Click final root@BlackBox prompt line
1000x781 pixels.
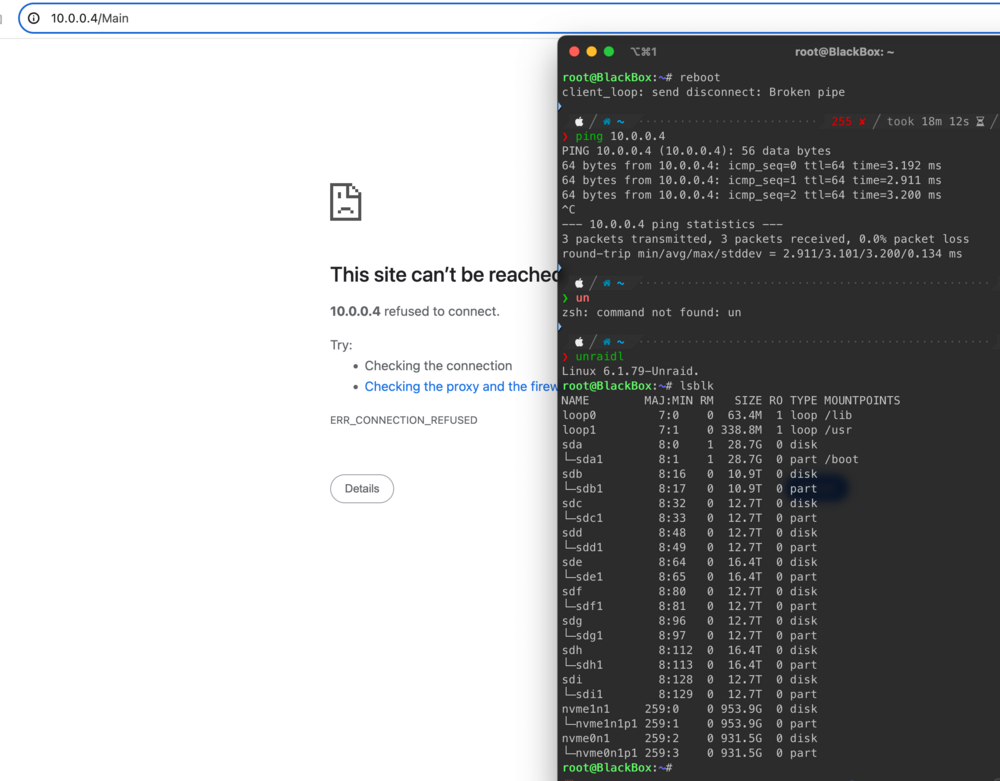617,767
